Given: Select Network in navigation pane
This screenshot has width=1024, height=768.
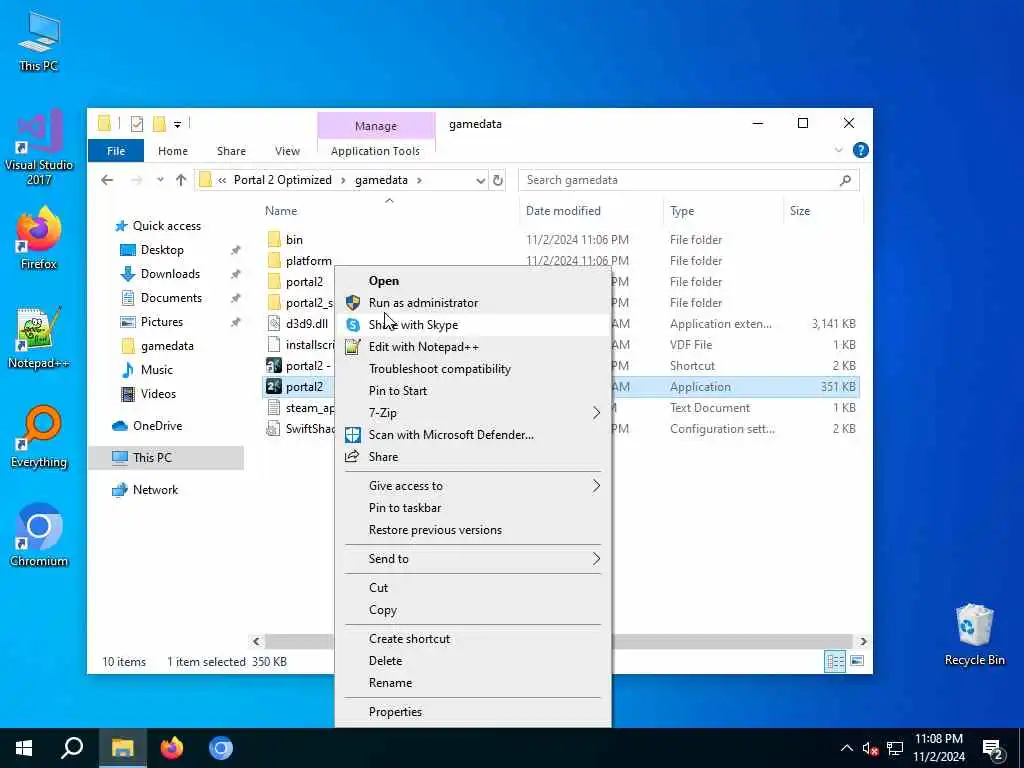Looking at the screenshot, I should click(155, 490).
